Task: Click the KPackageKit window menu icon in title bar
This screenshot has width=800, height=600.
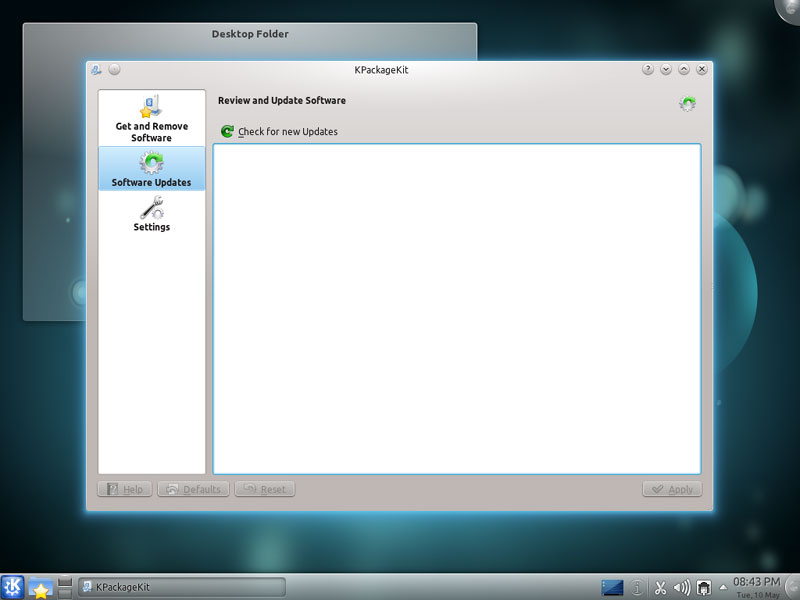Action: pyautogui.click(x=96, y=69)
